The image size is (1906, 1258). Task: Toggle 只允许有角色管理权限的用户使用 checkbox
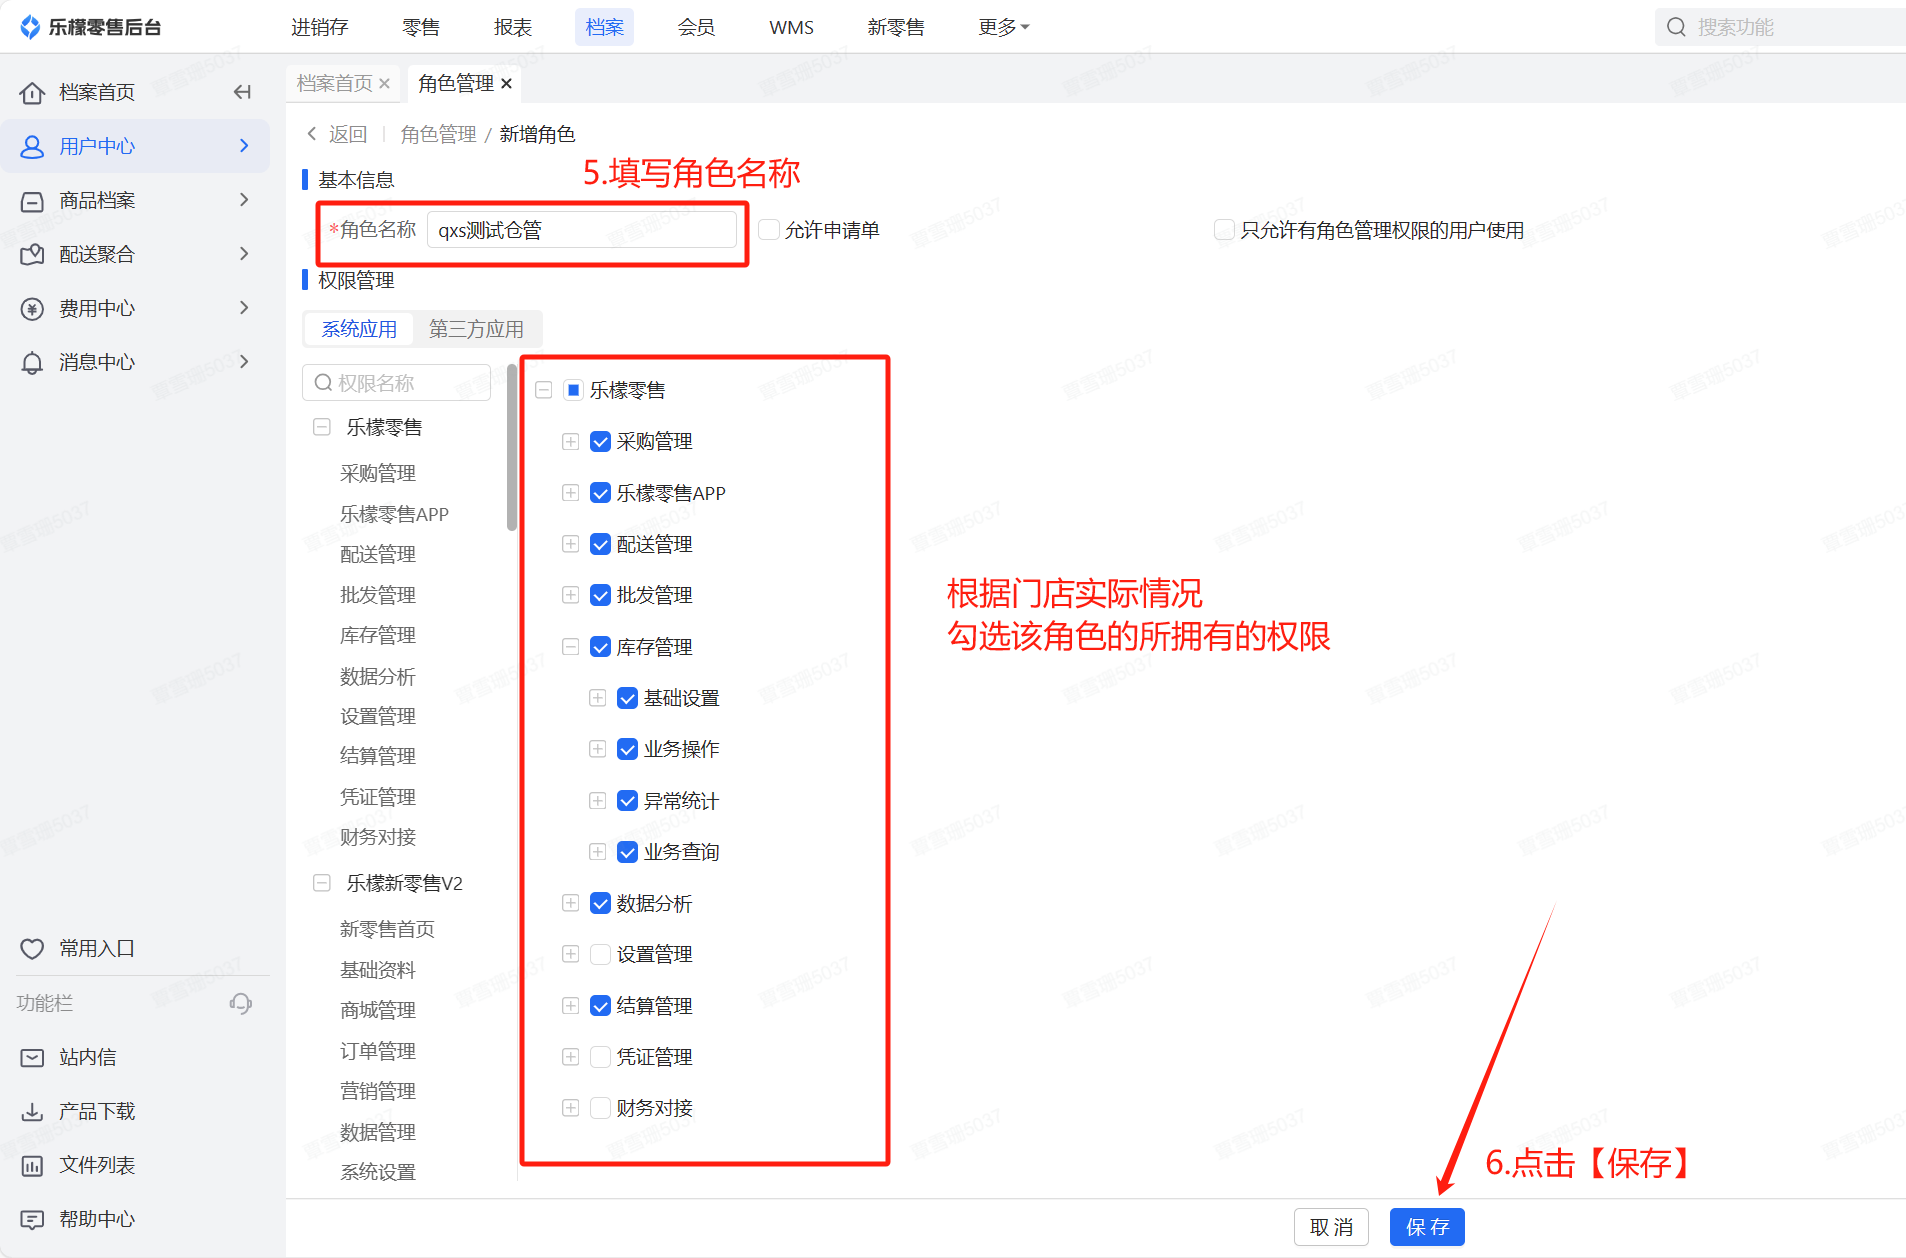(x=1224, y=230)
